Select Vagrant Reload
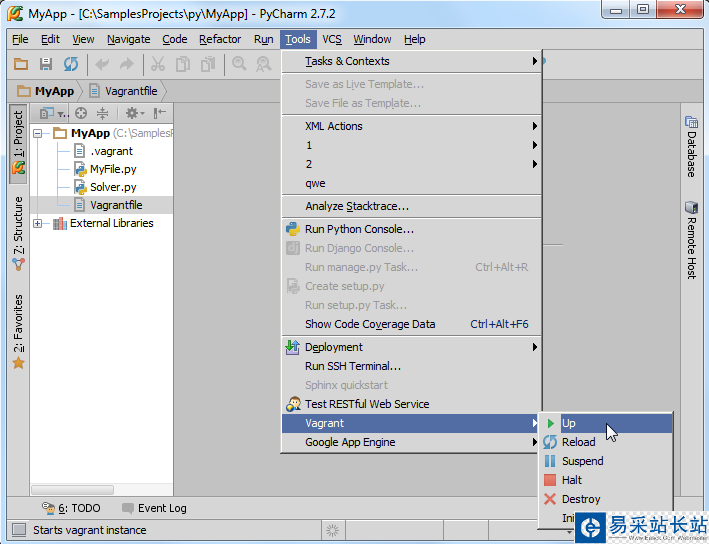The height and width of the screenshot is (544, 709). [x=606, y=442]
